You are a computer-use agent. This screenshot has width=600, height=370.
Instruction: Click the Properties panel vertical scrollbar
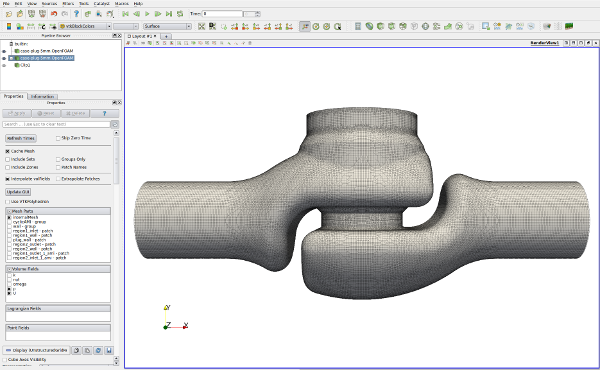(x=116, y=161)
